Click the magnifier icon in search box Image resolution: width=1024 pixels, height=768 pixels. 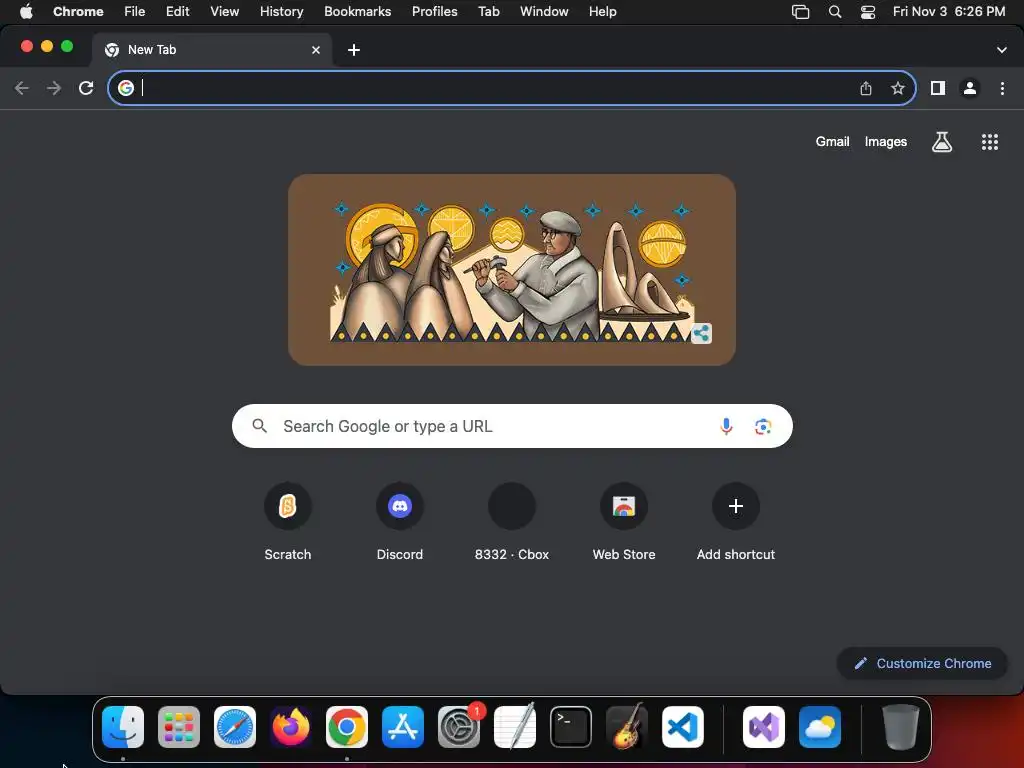[260, 426]
